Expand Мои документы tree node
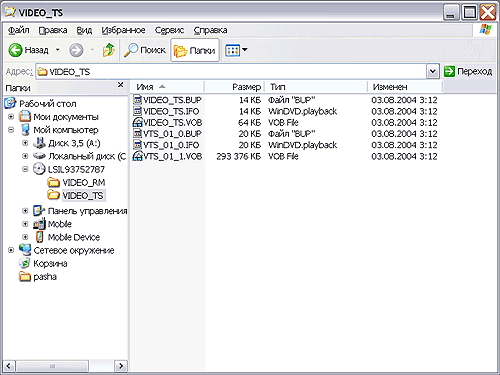This screenshot has height=375, width=500. [11, 117]
